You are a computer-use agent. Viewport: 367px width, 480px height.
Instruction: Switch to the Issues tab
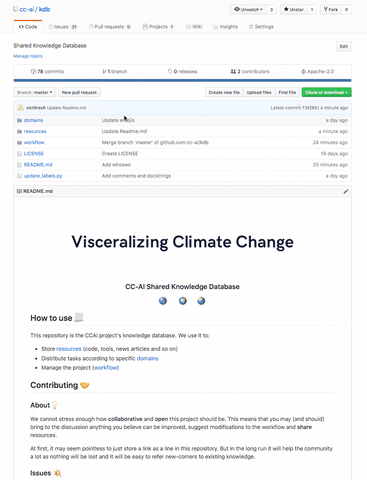click(x=63, y=27)
